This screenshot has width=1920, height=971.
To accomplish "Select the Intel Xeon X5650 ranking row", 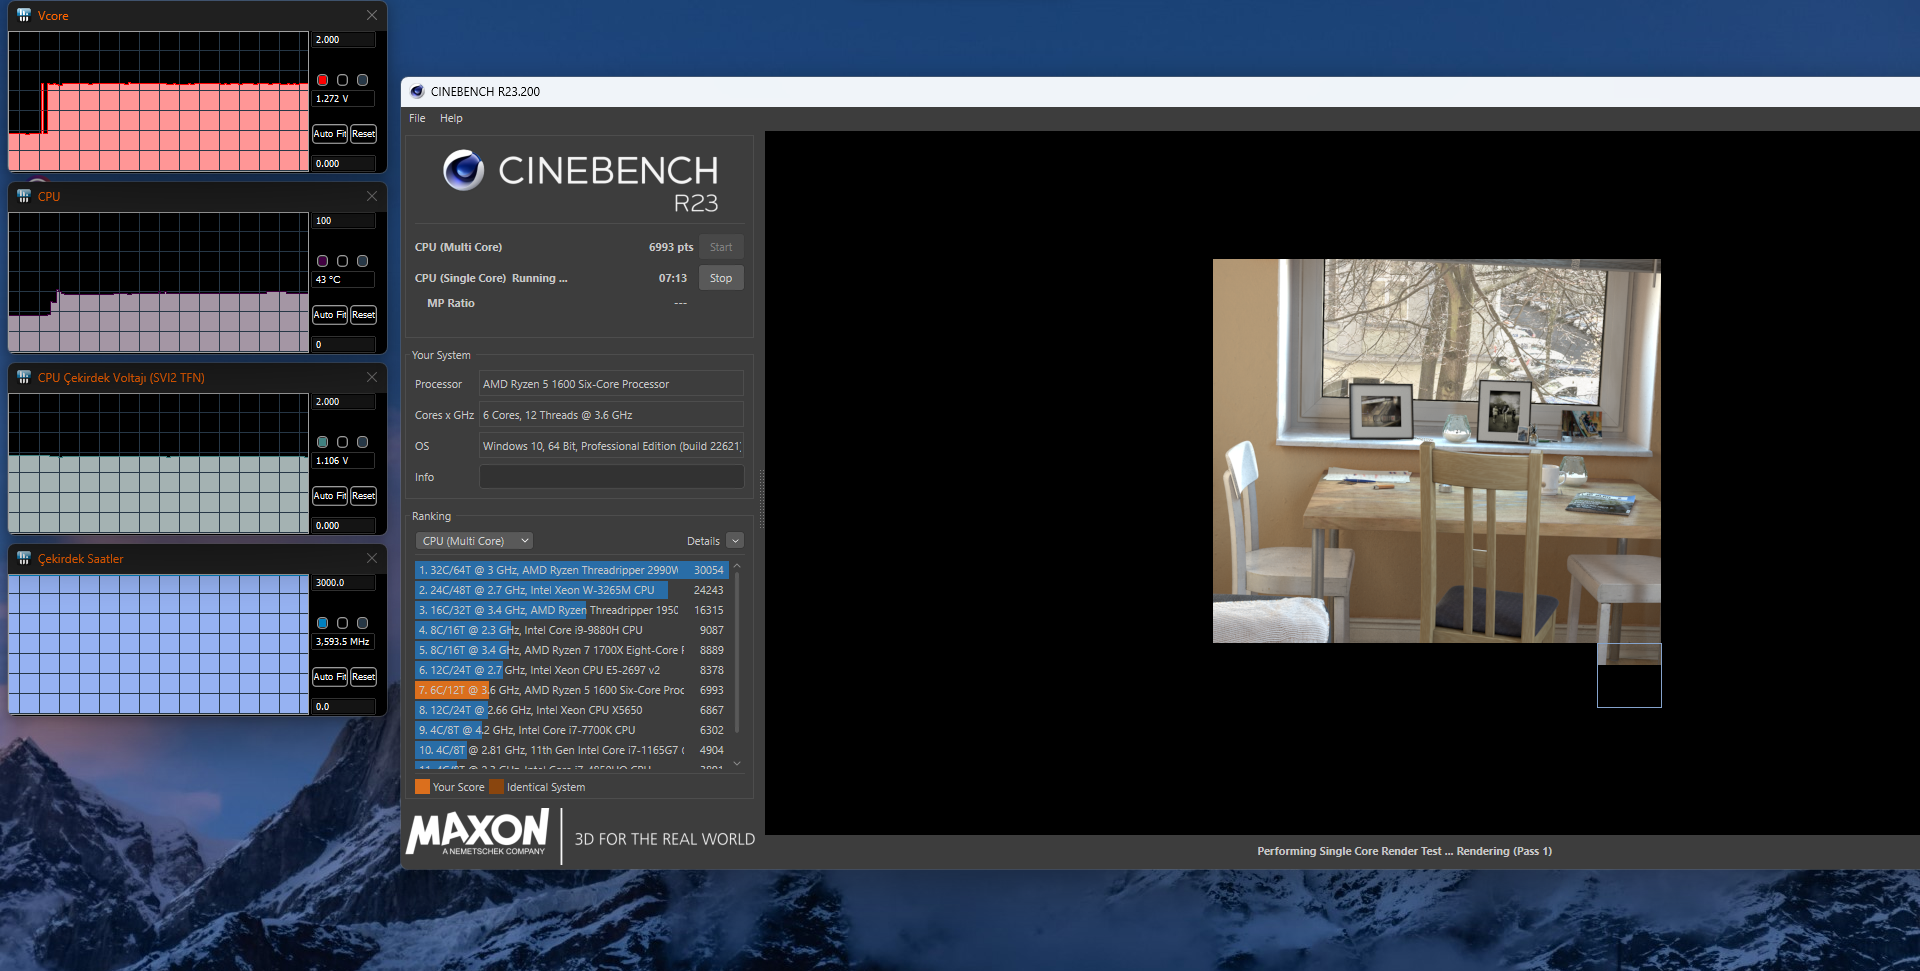I will click(x=571, y=710).
